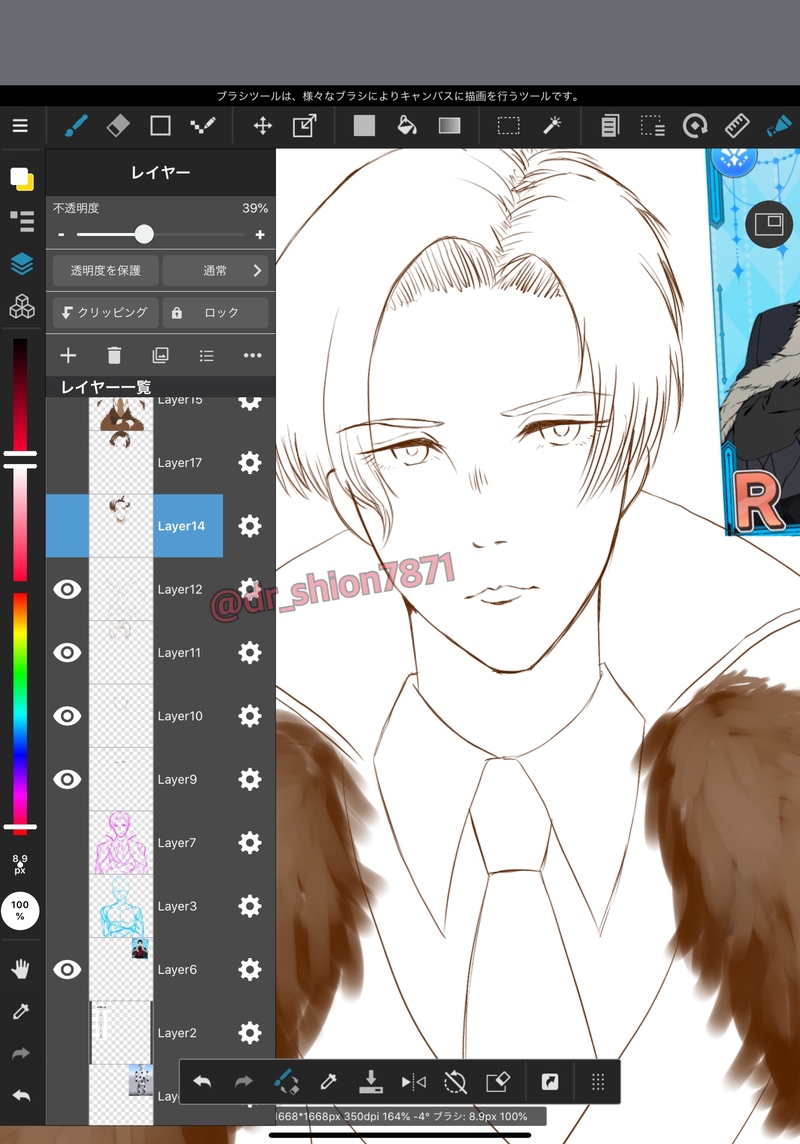Viewport: 800px width, 1144px height.
Task: Select the rectangular selection tool
Action: (x=508, y=125)
